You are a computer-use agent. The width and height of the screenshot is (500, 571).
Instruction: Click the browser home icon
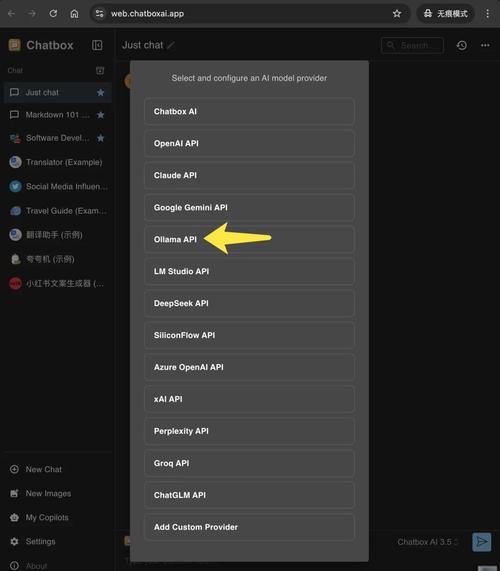click(74, 14)
